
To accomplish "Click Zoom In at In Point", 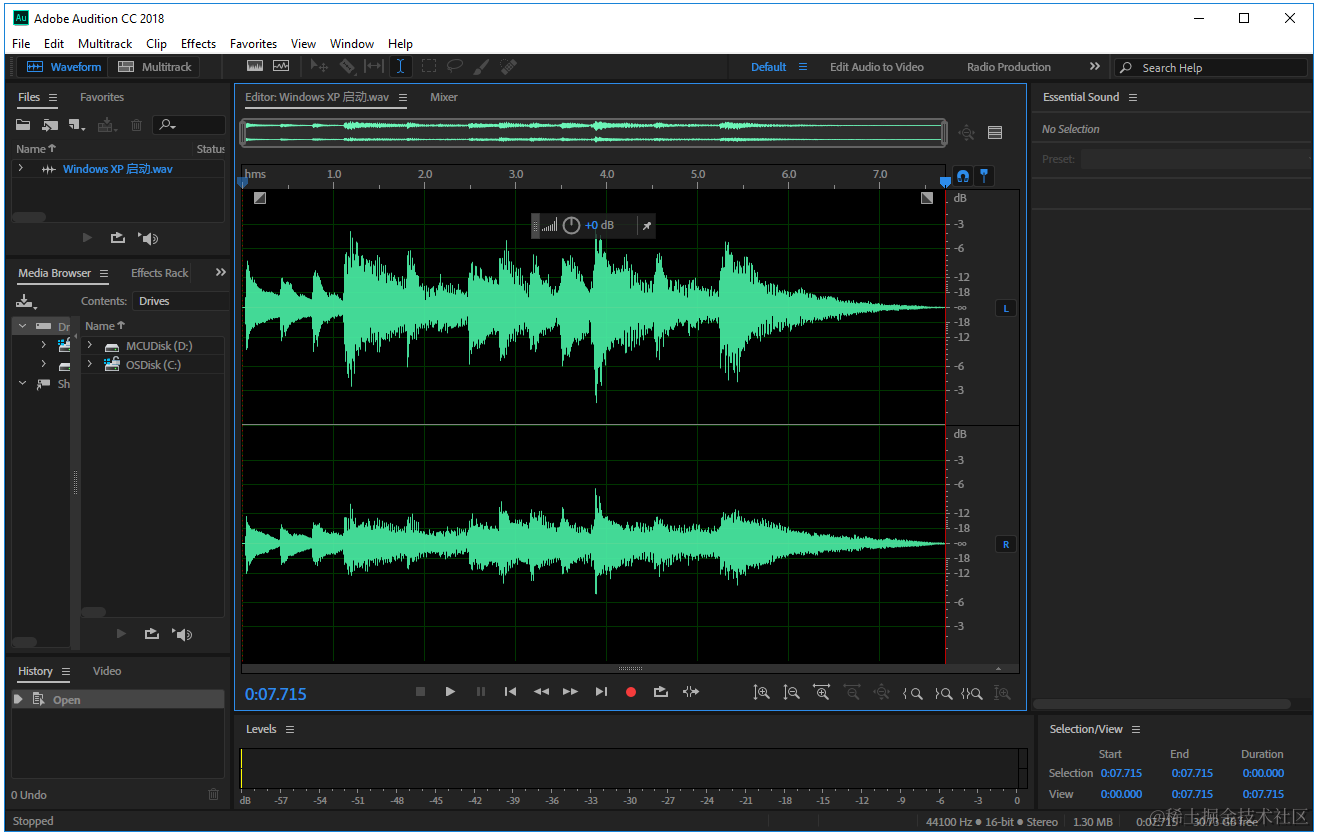I will [912, 693].
